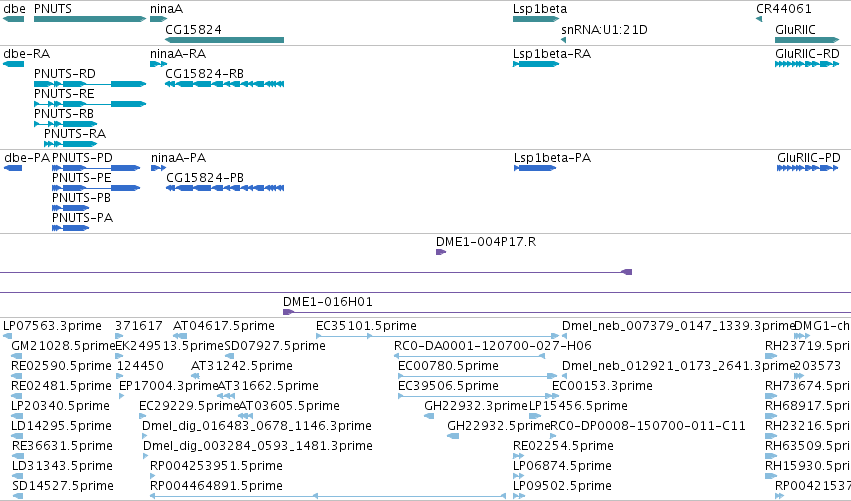
Task: Select the ninaA gene label
Action: click(167, 9)
